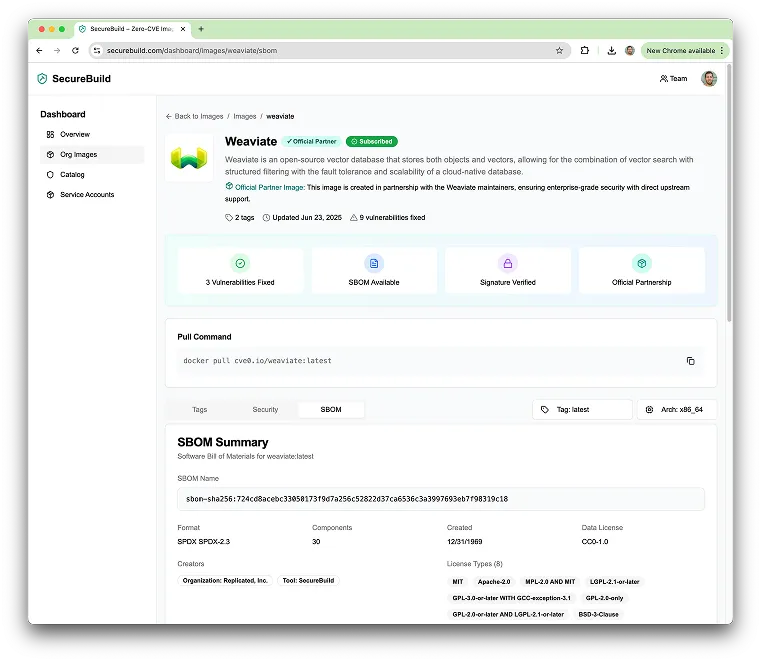Click the SecureBuild shield logo
This screenshot has width=761, height=661.
[x=42, y=79]
